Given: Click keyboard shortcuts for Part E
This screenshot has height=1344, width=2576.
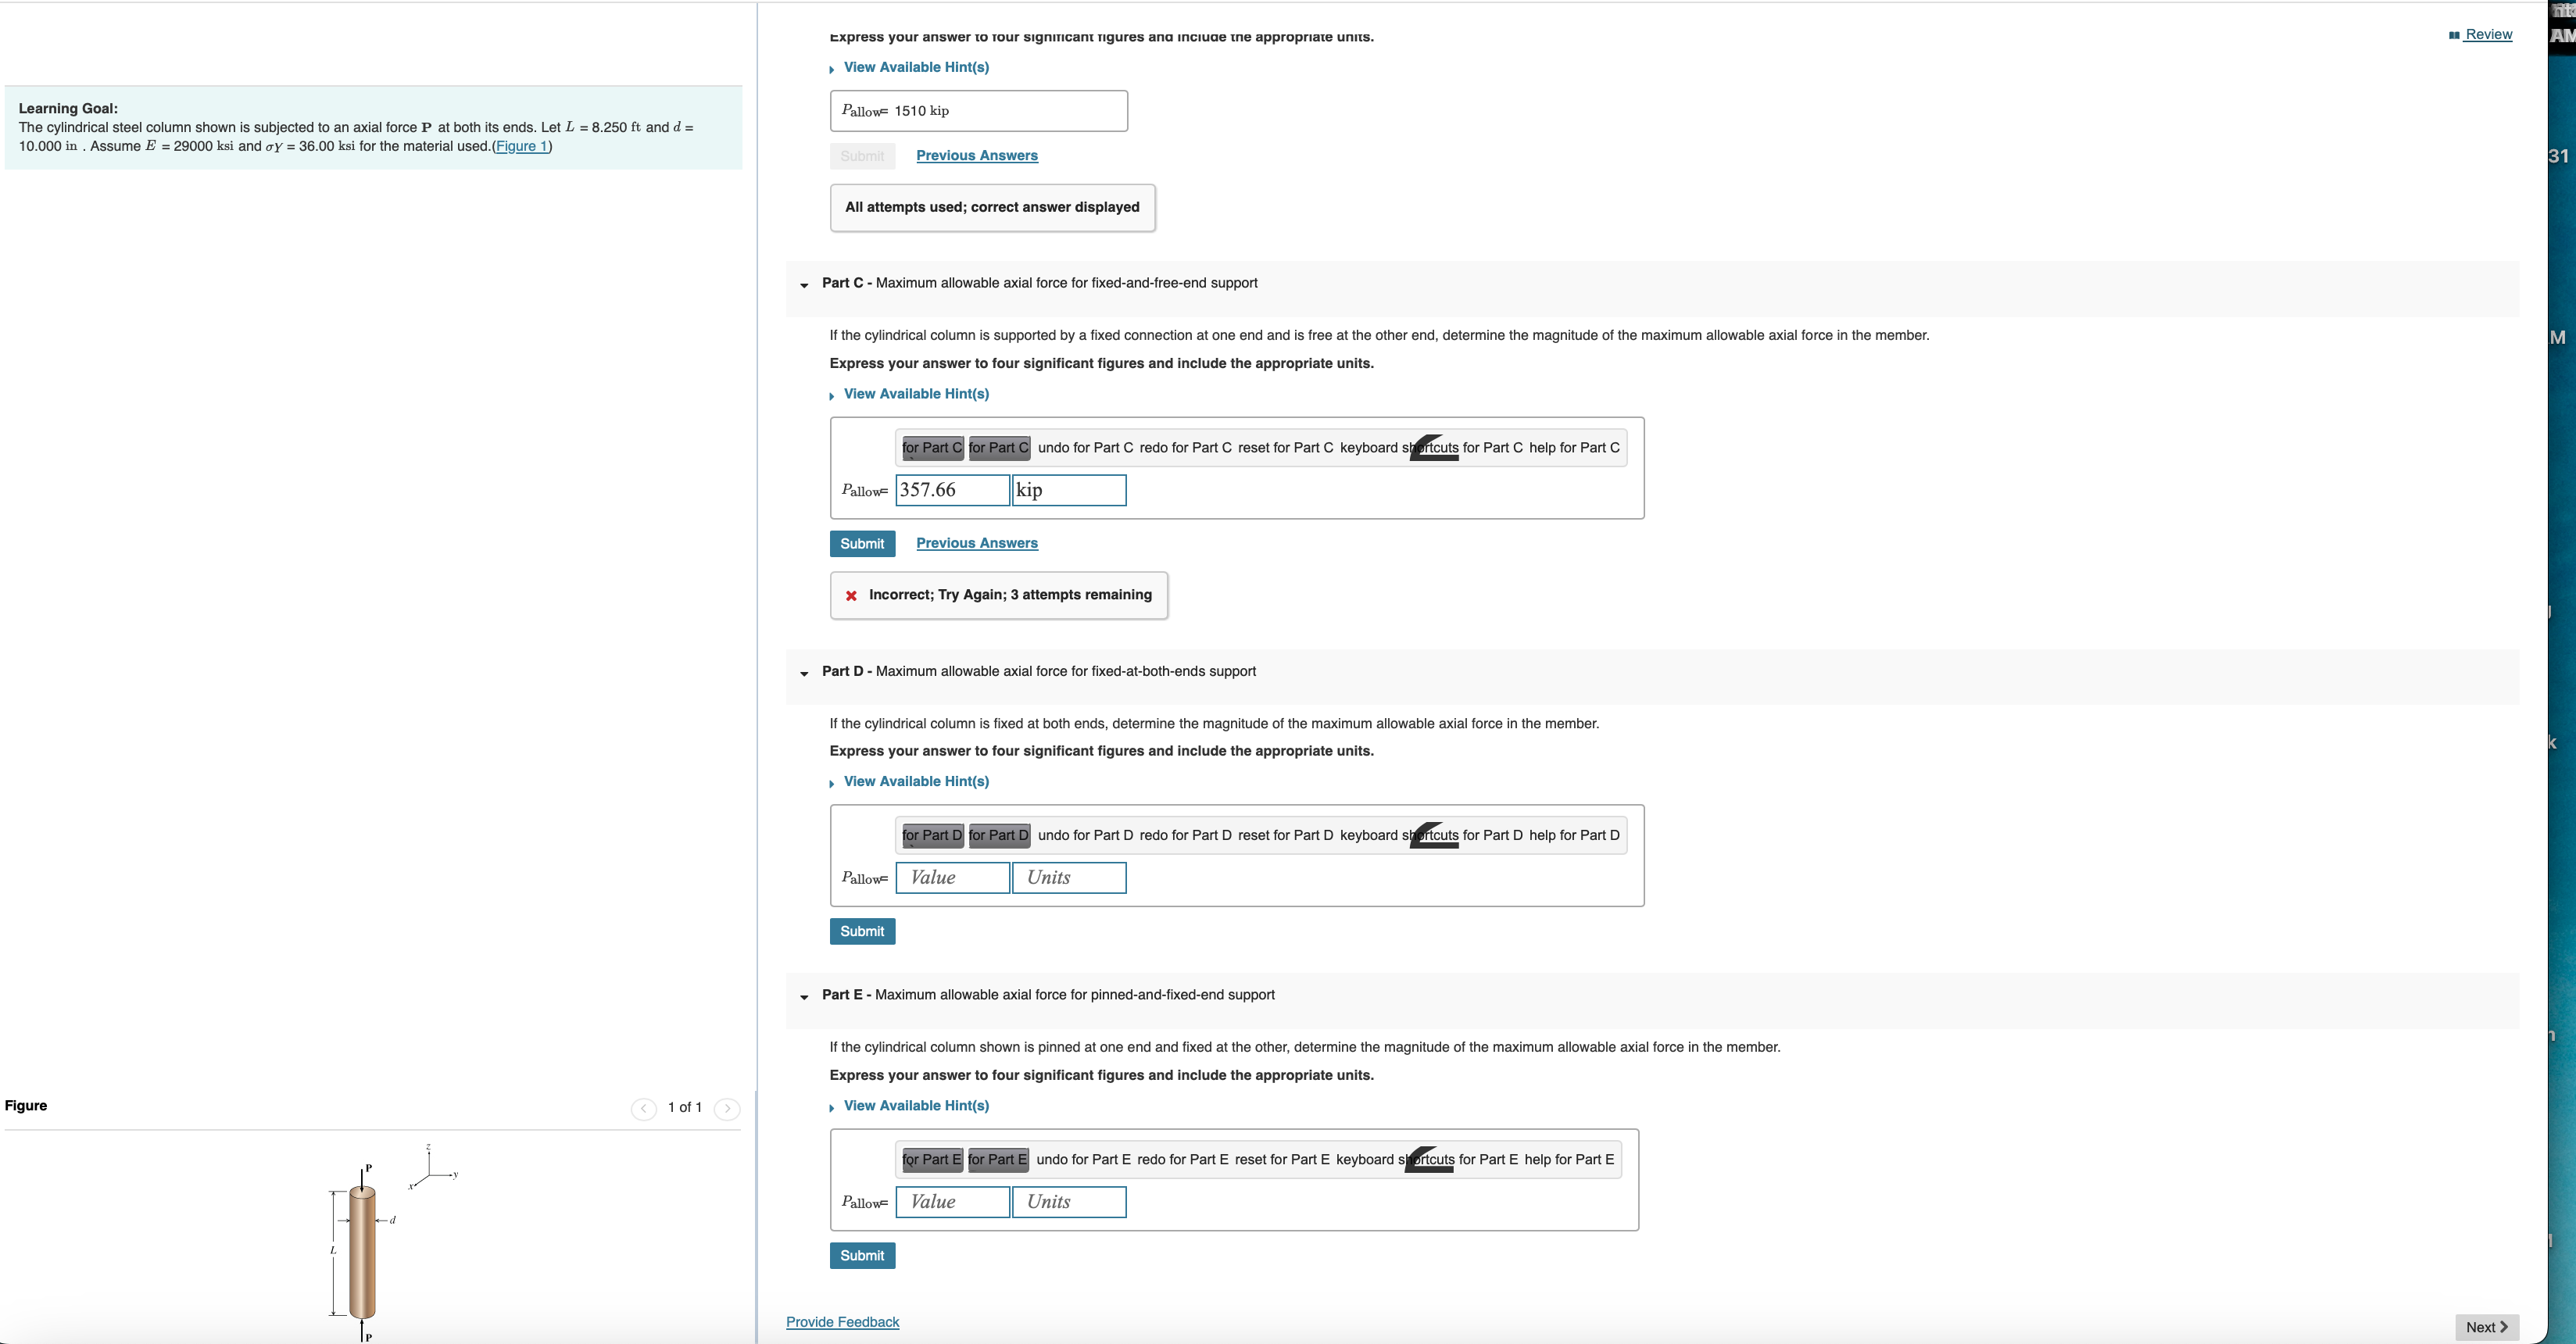Looking at the screenshot, I should [x=1426, y=1160].
